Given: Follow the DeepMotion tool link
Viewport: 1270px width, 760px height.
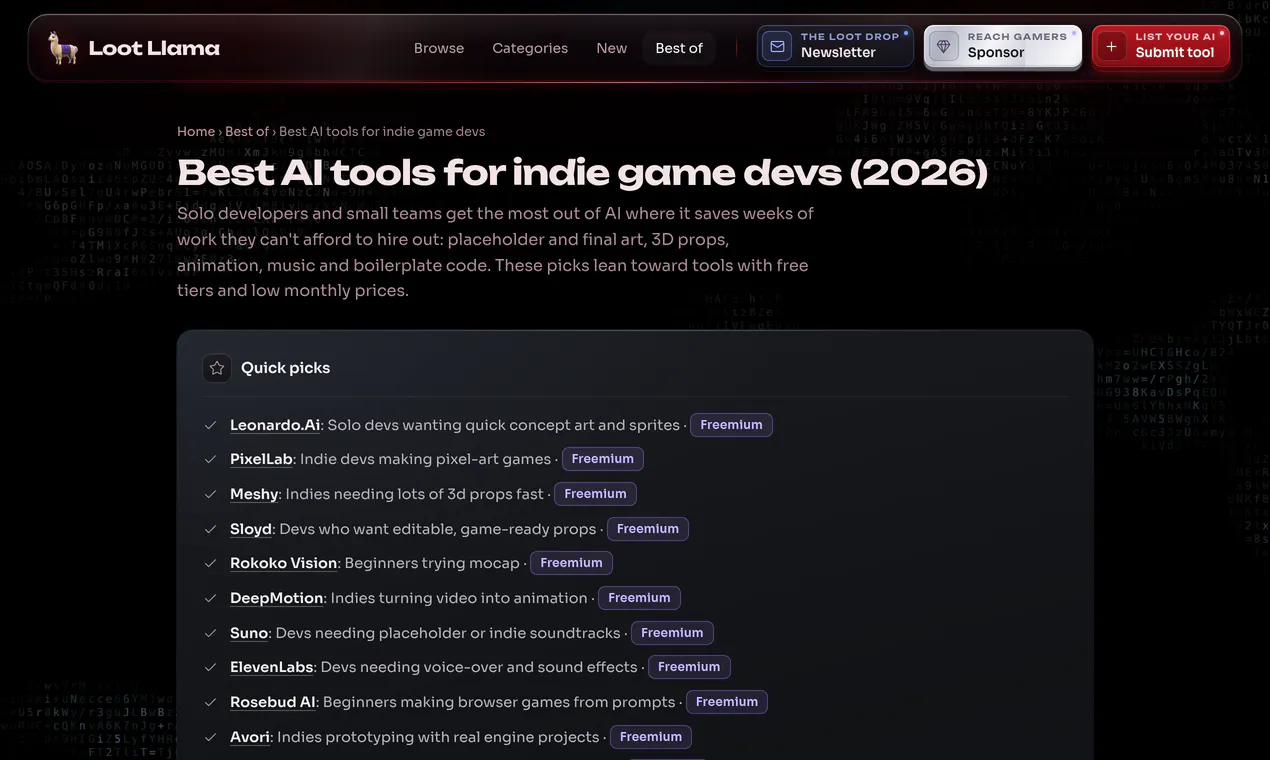Looking at the screenshot, I should click(x=277, y=598).
